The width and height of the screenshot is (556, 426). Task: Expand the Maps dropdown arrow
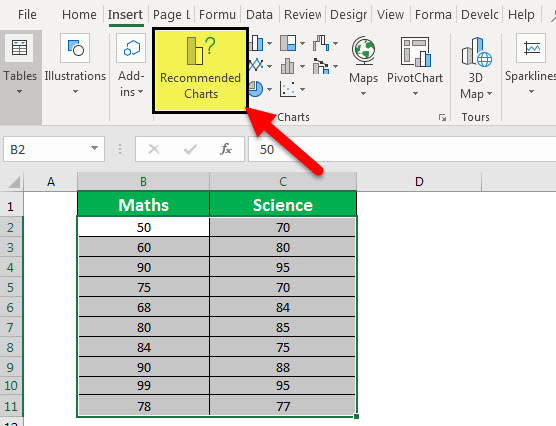tap(363, 94)
